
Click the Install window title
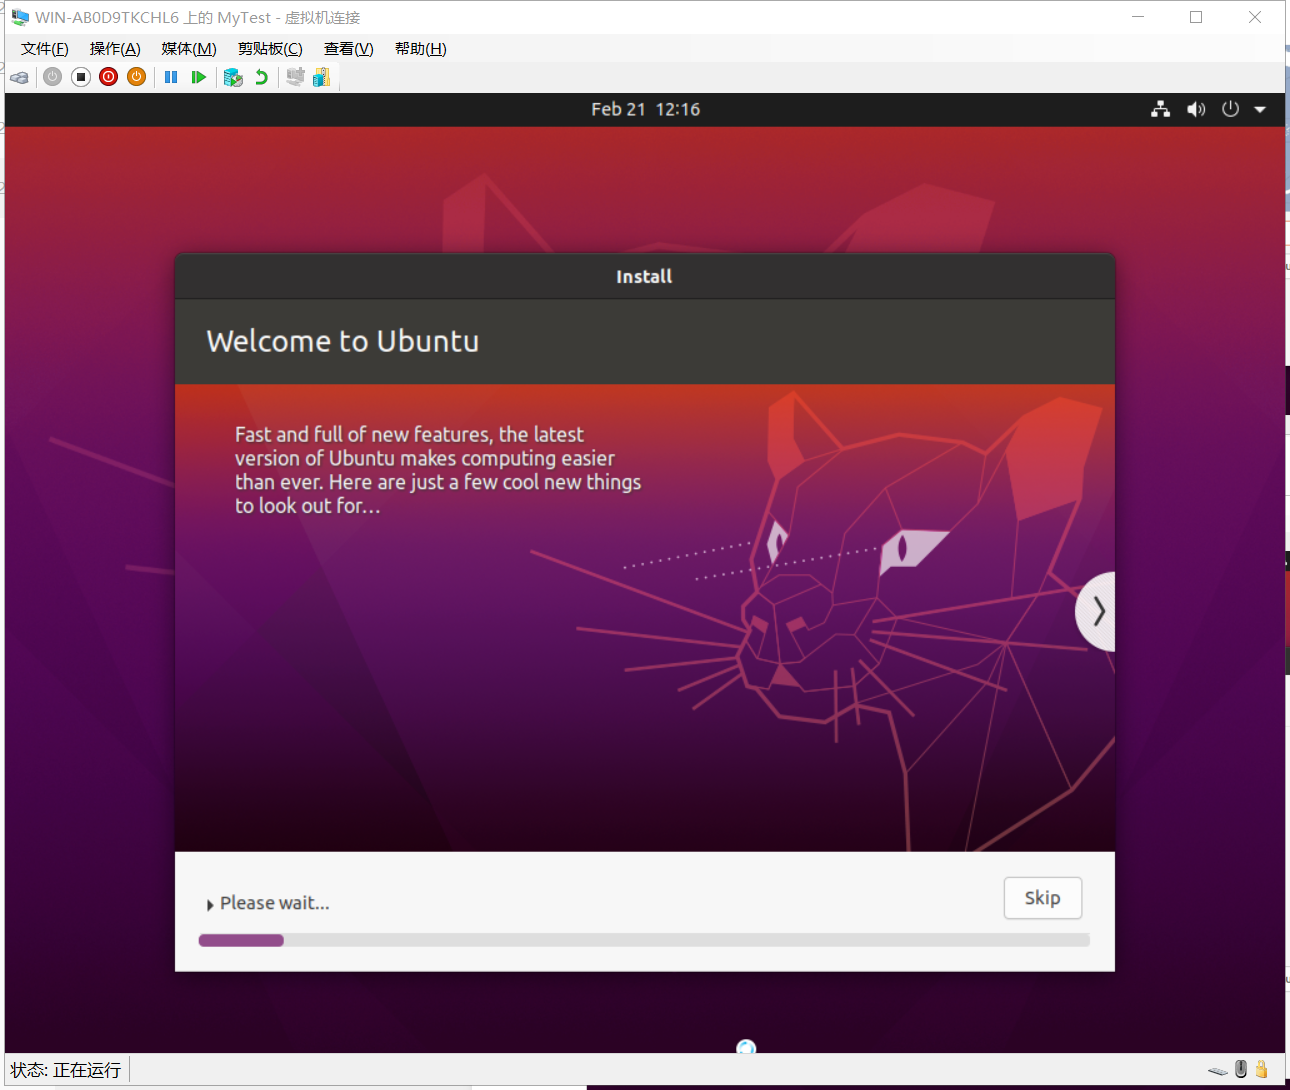click(644, 276)
